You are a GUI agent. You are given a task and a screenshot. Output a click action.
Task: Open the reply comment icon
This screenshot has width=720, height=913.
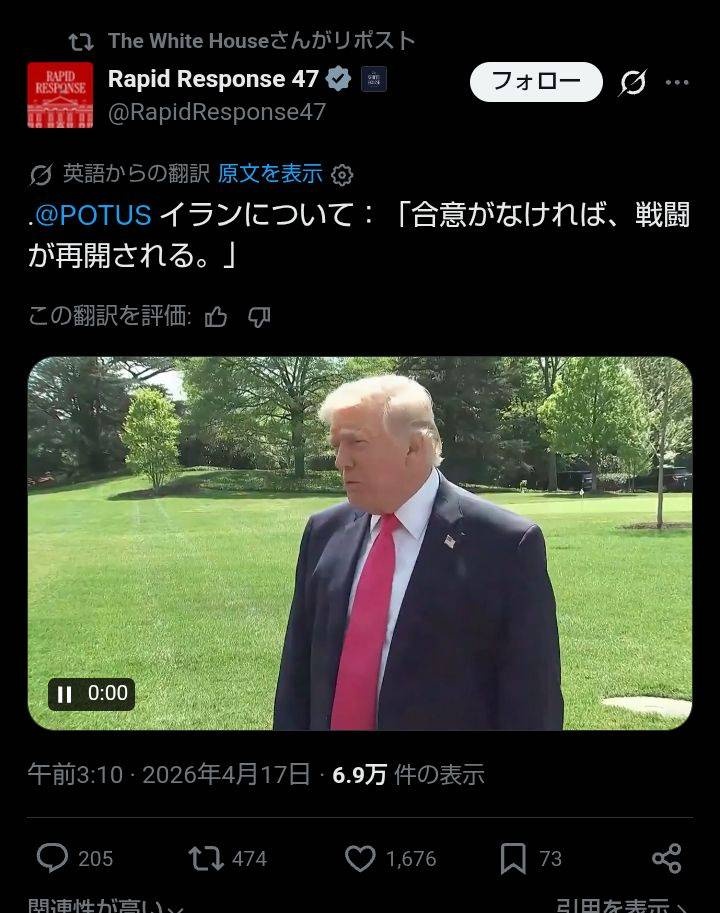[x=52, y=858]
